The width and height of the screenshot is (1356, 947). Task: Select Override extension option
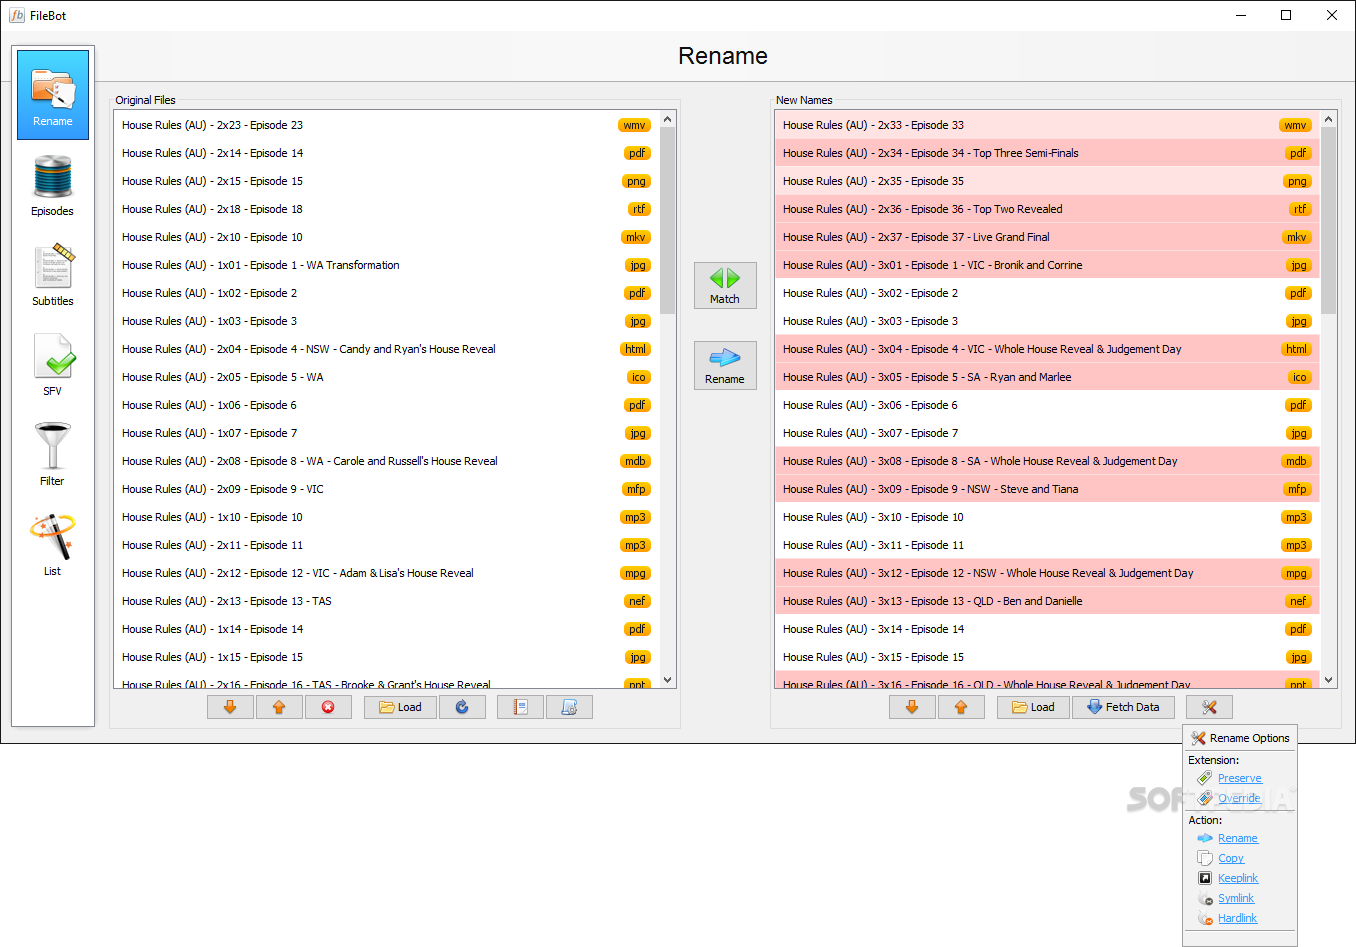pos(1239,798)
